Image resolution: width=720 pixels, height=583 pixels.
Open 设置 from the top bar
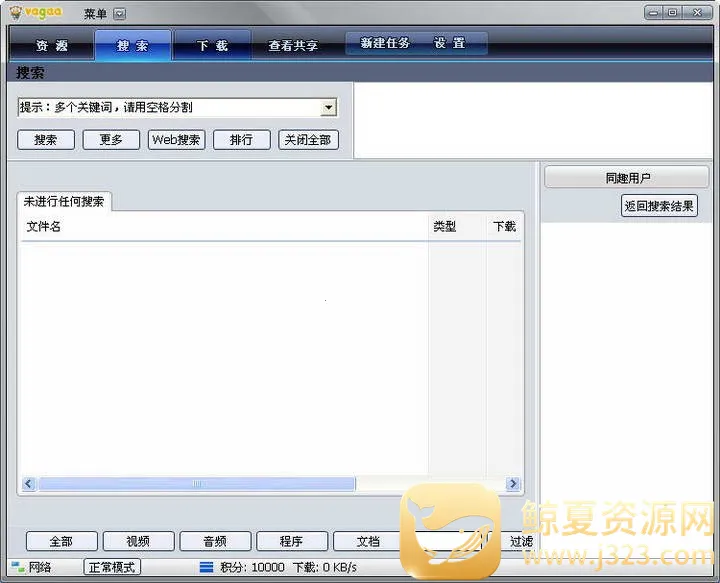click(450, 44)
